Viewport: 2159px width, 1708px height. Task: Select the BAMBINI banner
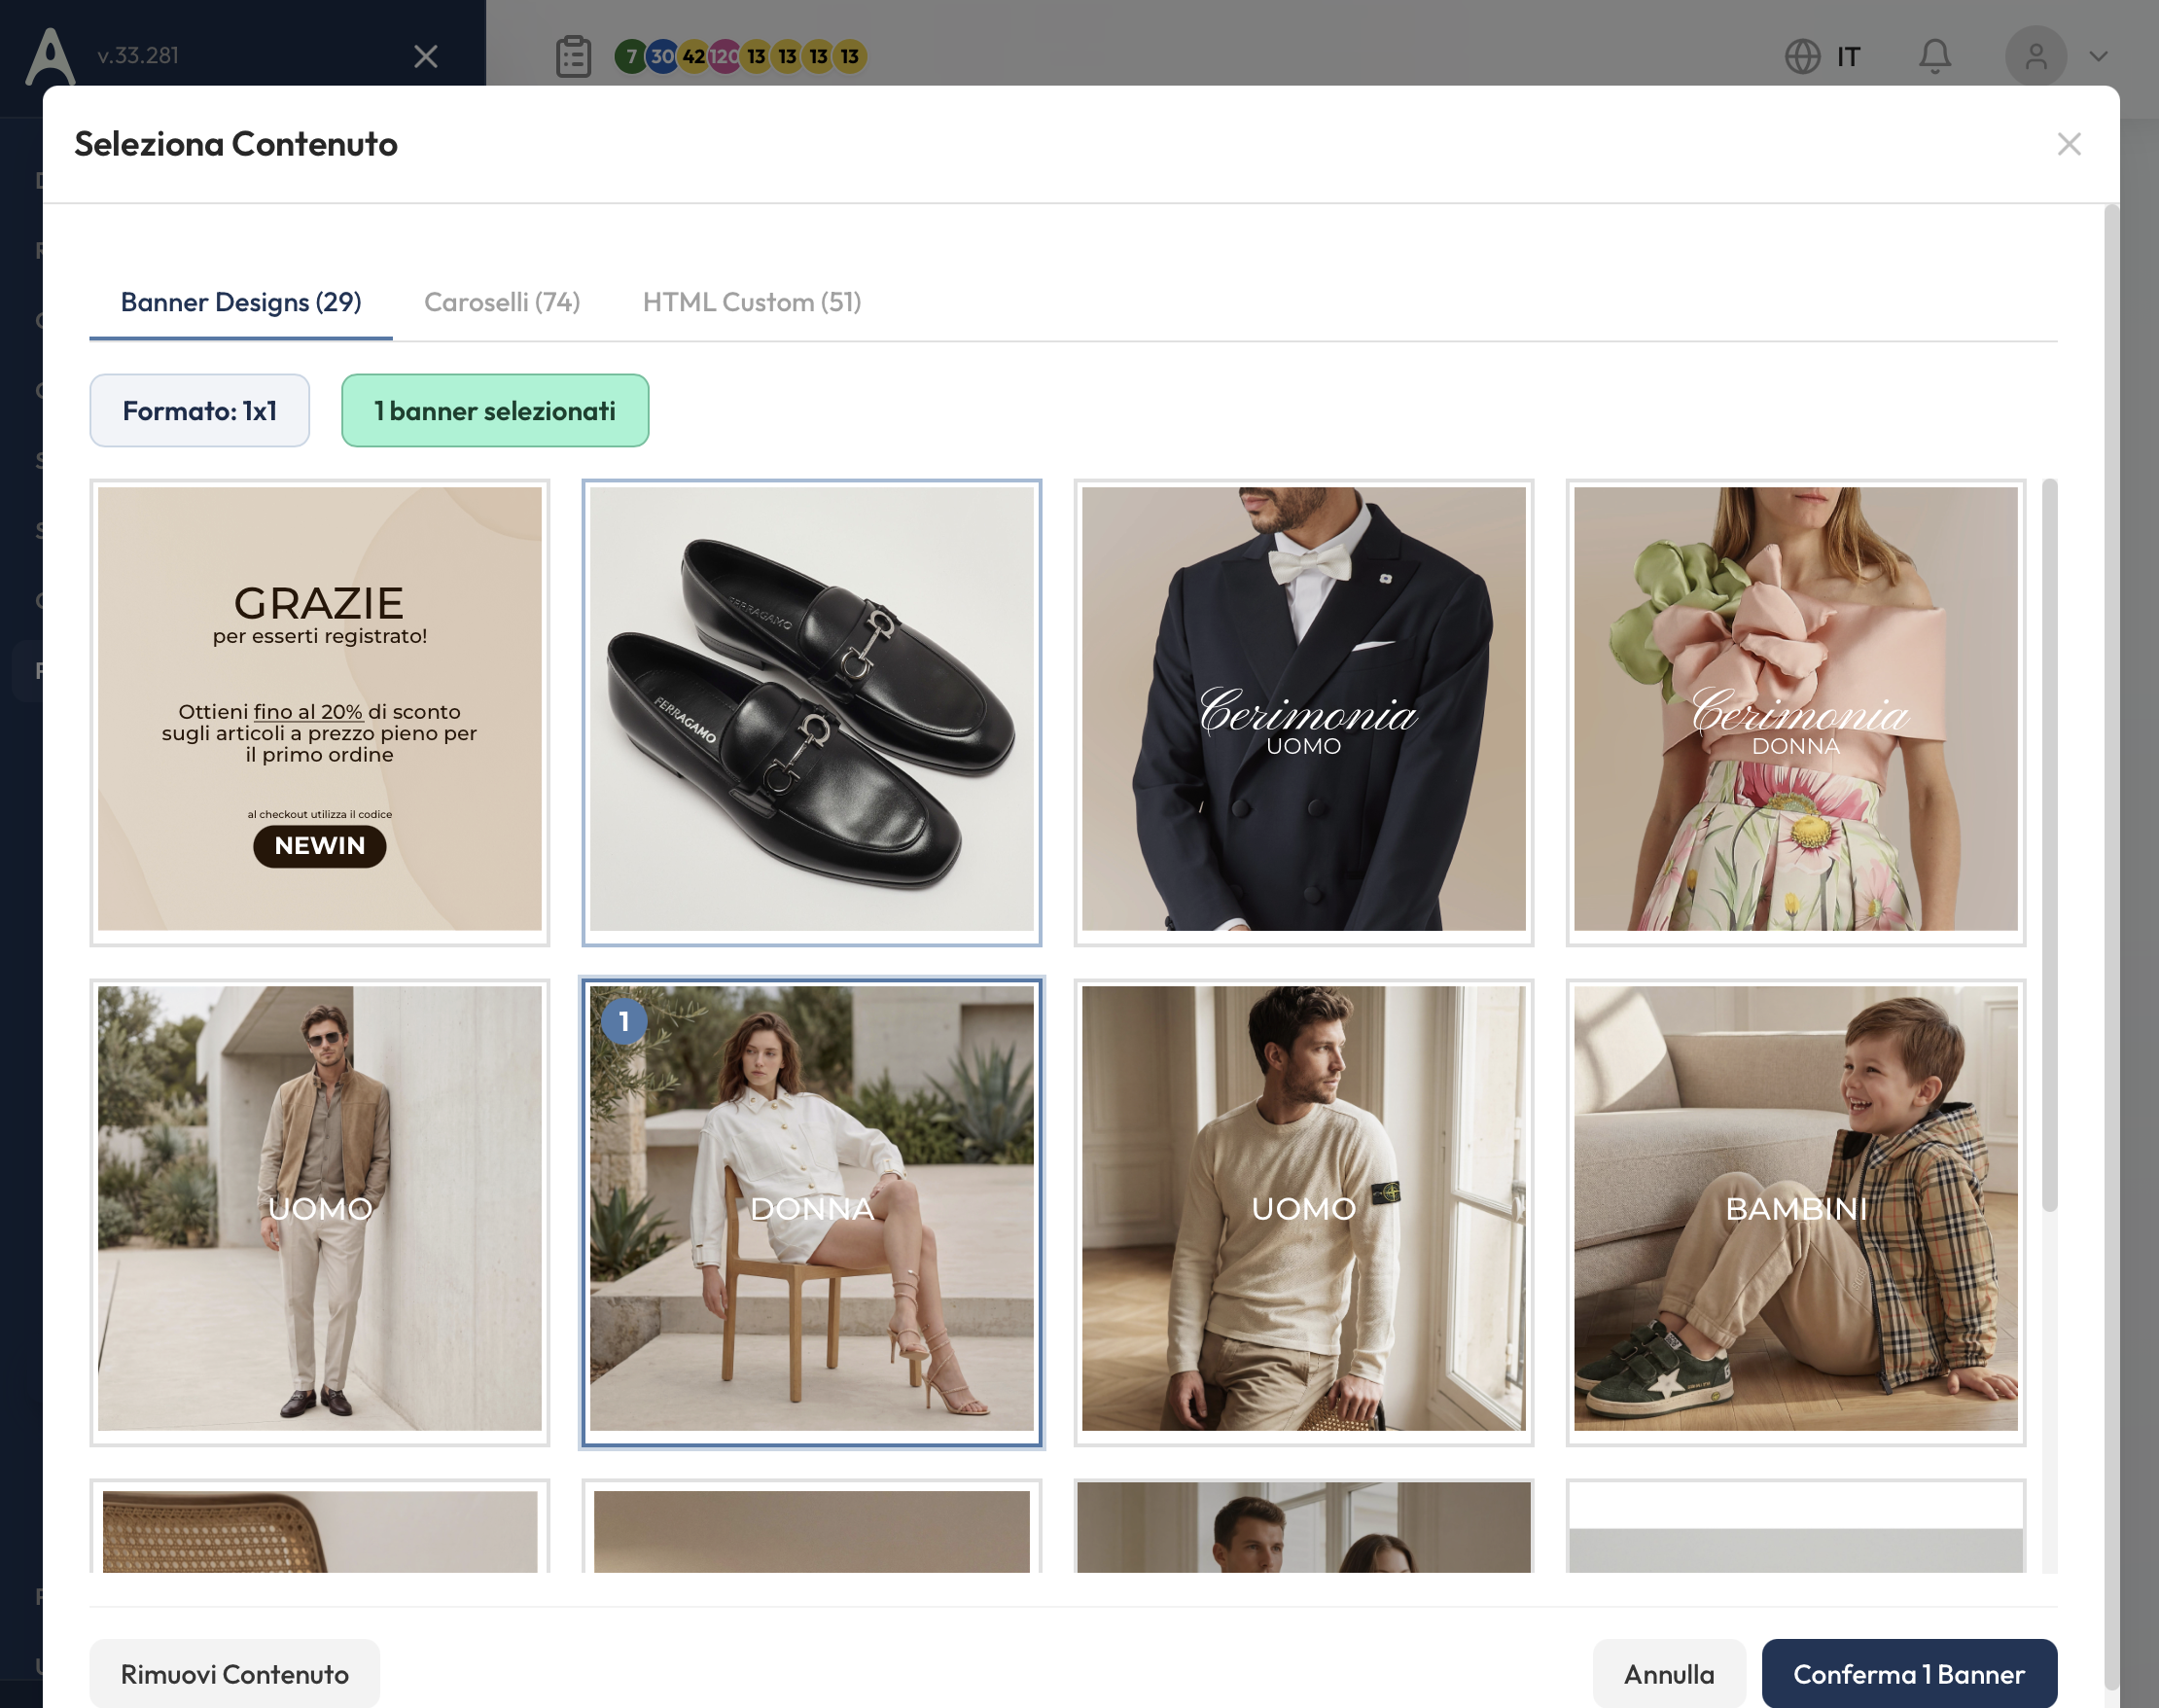pos(1796,1212)
